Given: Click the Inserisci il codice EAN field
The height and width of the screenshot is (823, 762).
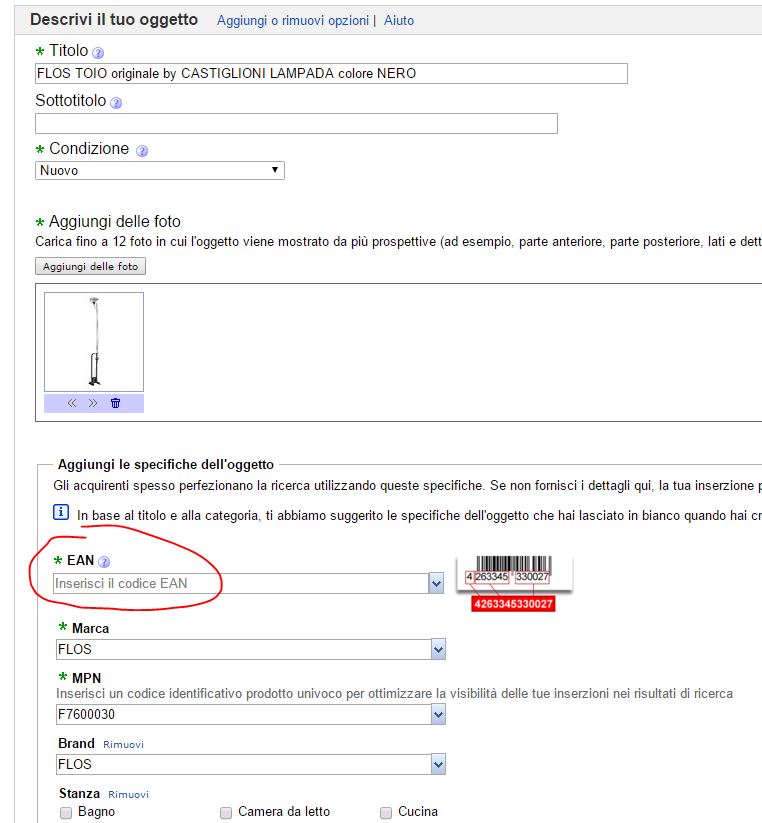Looking at the screenshot, I should coord(241,583).
